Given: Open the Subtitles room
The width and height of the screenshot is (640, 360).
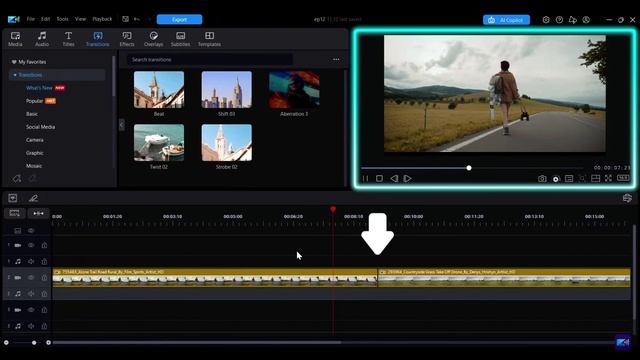Looking at the screenshot, I should (180, 39).
